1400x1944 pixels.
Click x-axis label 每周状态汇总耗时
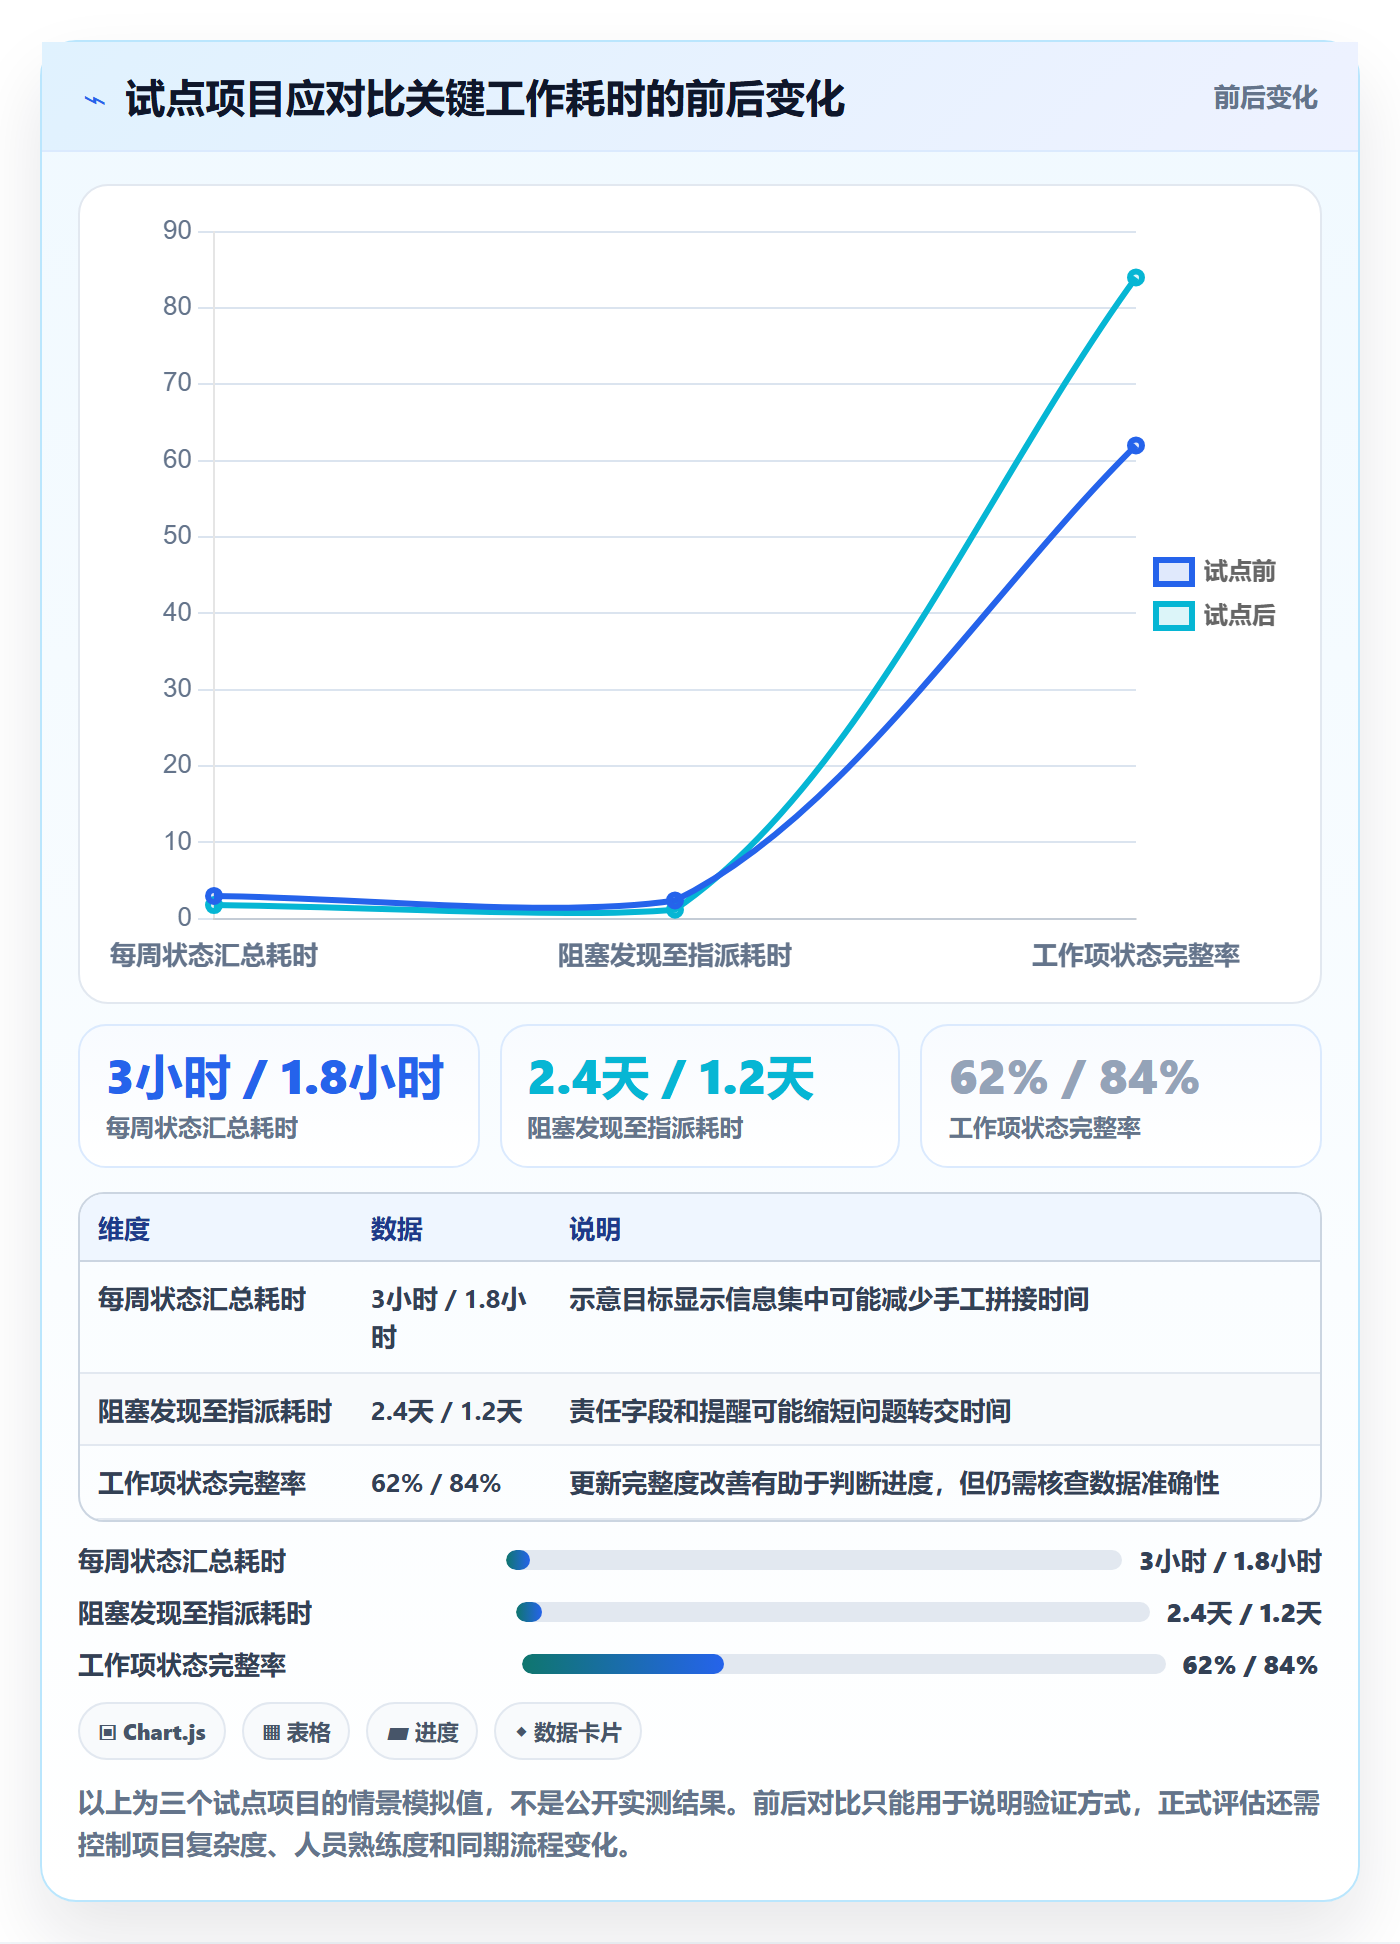click(214, 955)
